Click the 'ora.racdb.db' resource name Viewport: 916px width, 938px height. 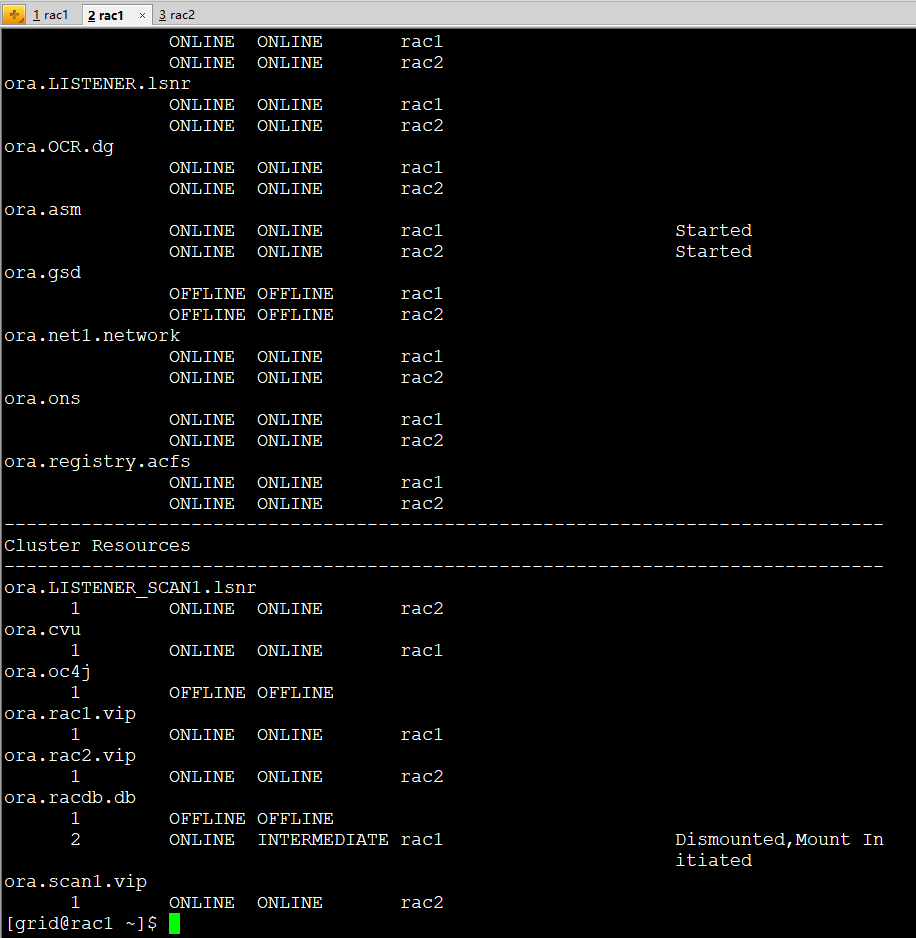(x=70, y=798)
